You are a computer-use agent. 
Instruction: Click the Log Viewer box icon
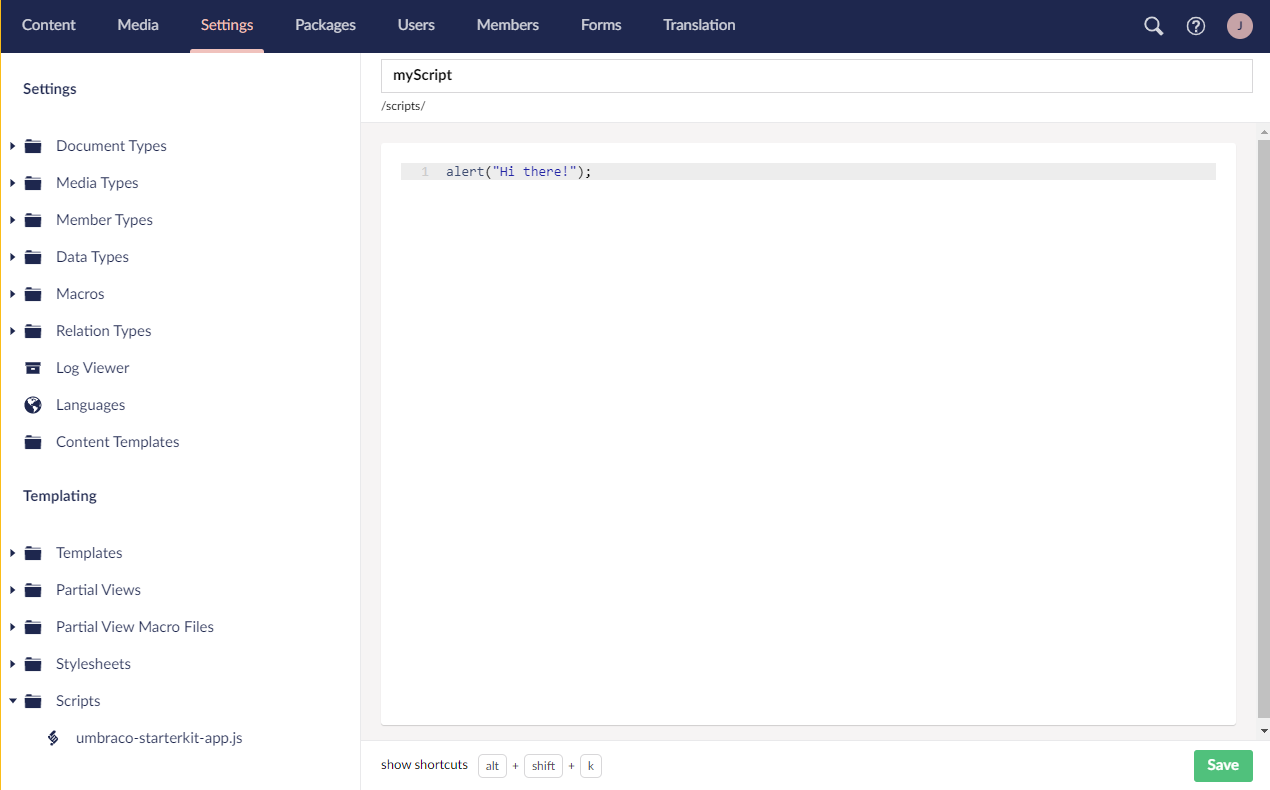[33, 368]
